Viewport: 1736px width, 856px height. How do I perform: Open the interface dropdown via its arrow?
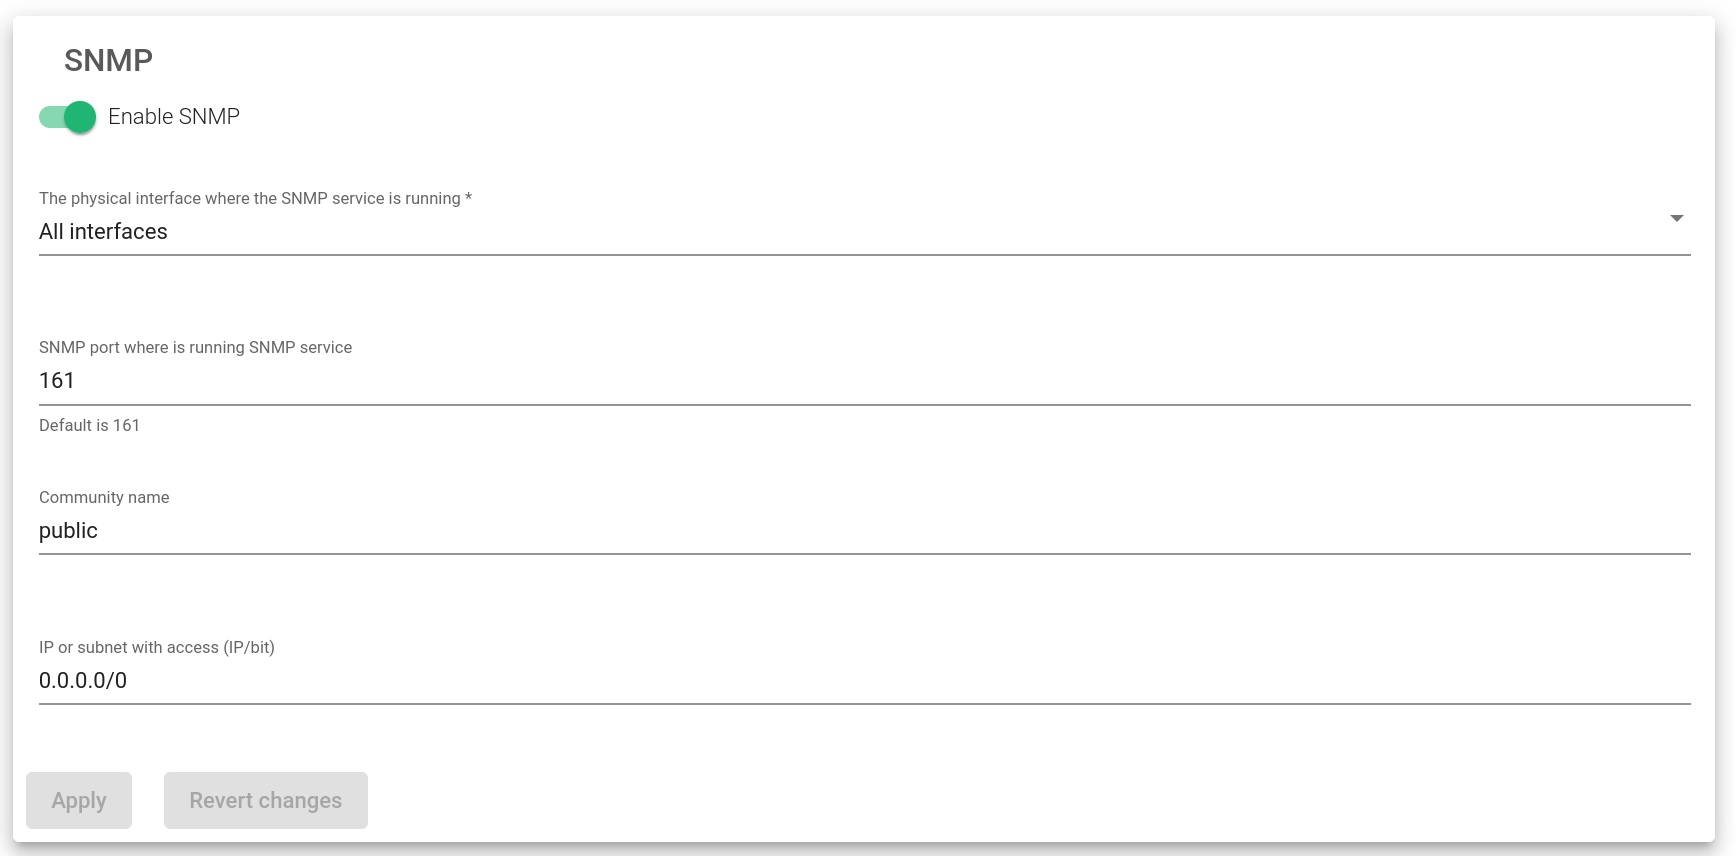1676,218
